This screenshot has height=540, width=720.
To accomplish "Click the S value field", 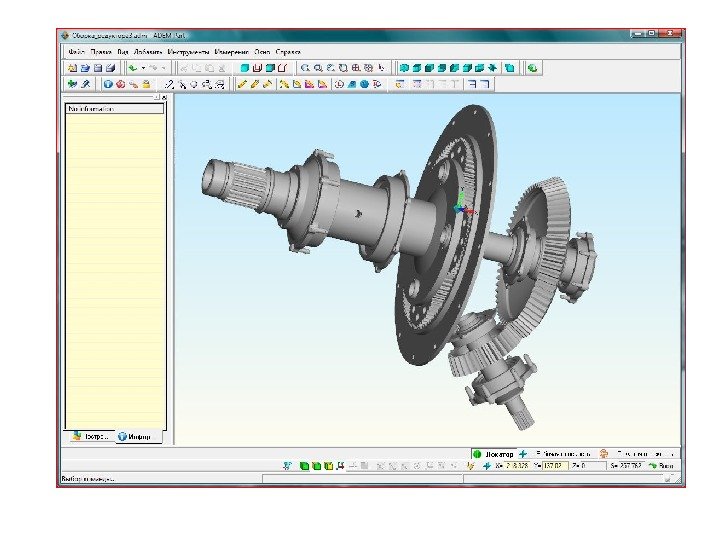I will [x=630, y=466].
